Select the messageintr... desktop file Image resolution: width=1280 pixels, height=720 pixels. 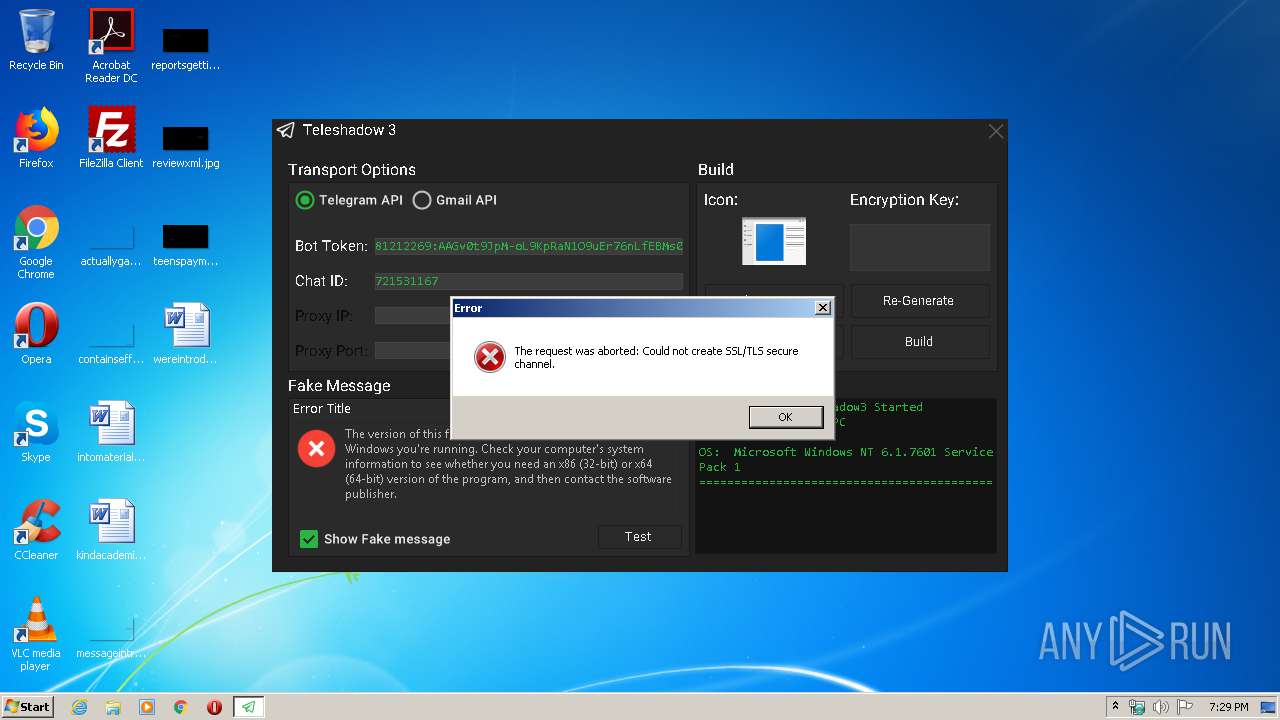pos(111,638)
